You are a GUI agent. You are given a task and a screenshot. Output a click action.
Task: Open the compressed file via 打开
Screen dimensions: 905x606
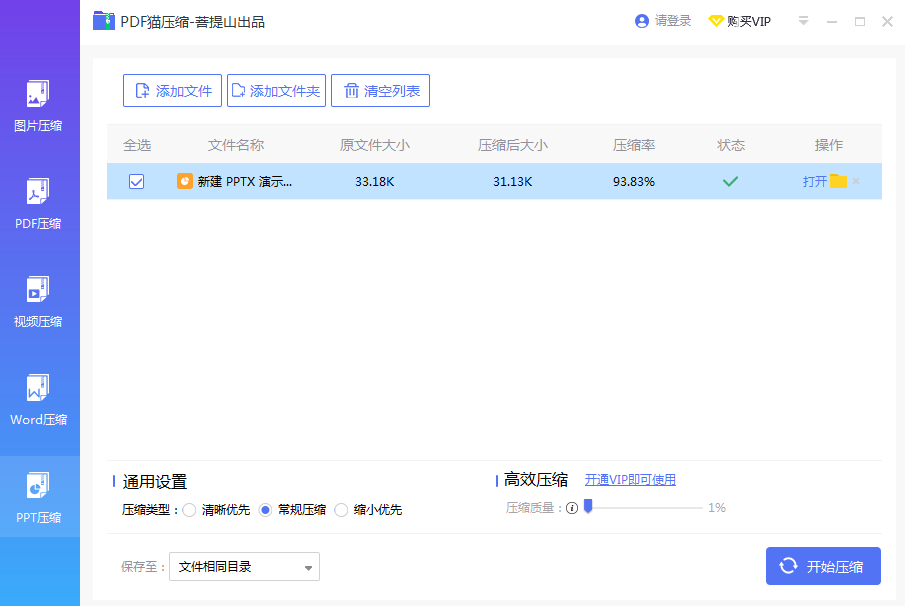pos(814,182)
